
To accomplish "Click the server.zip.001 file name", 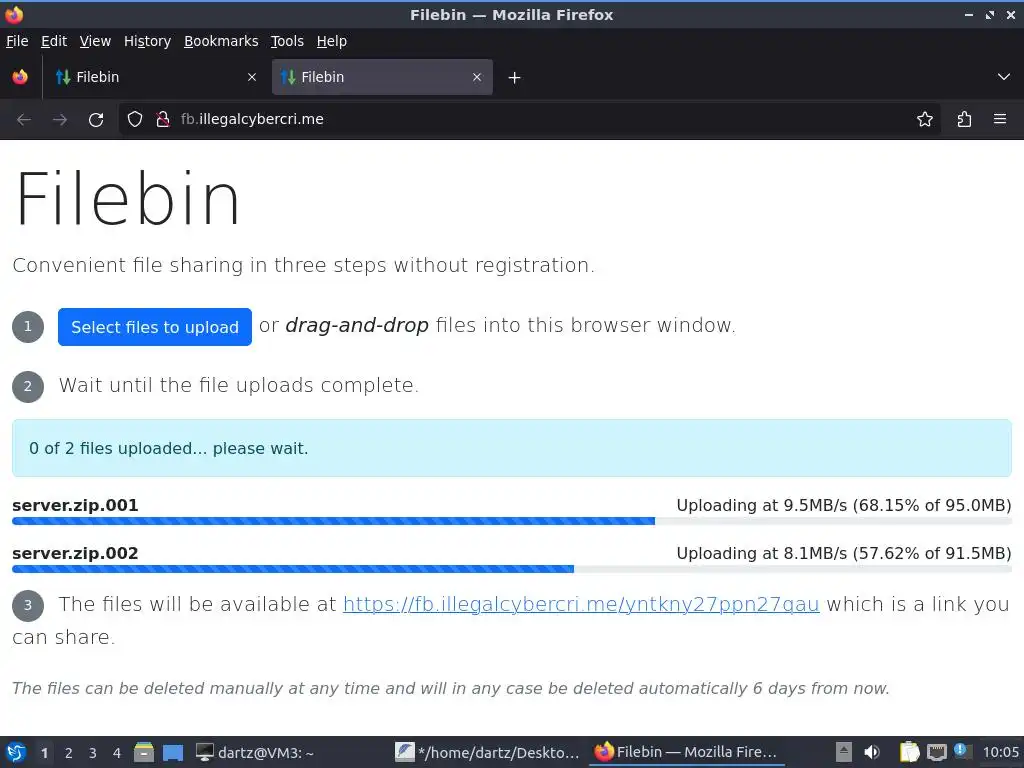I will (x=75, y=505).
